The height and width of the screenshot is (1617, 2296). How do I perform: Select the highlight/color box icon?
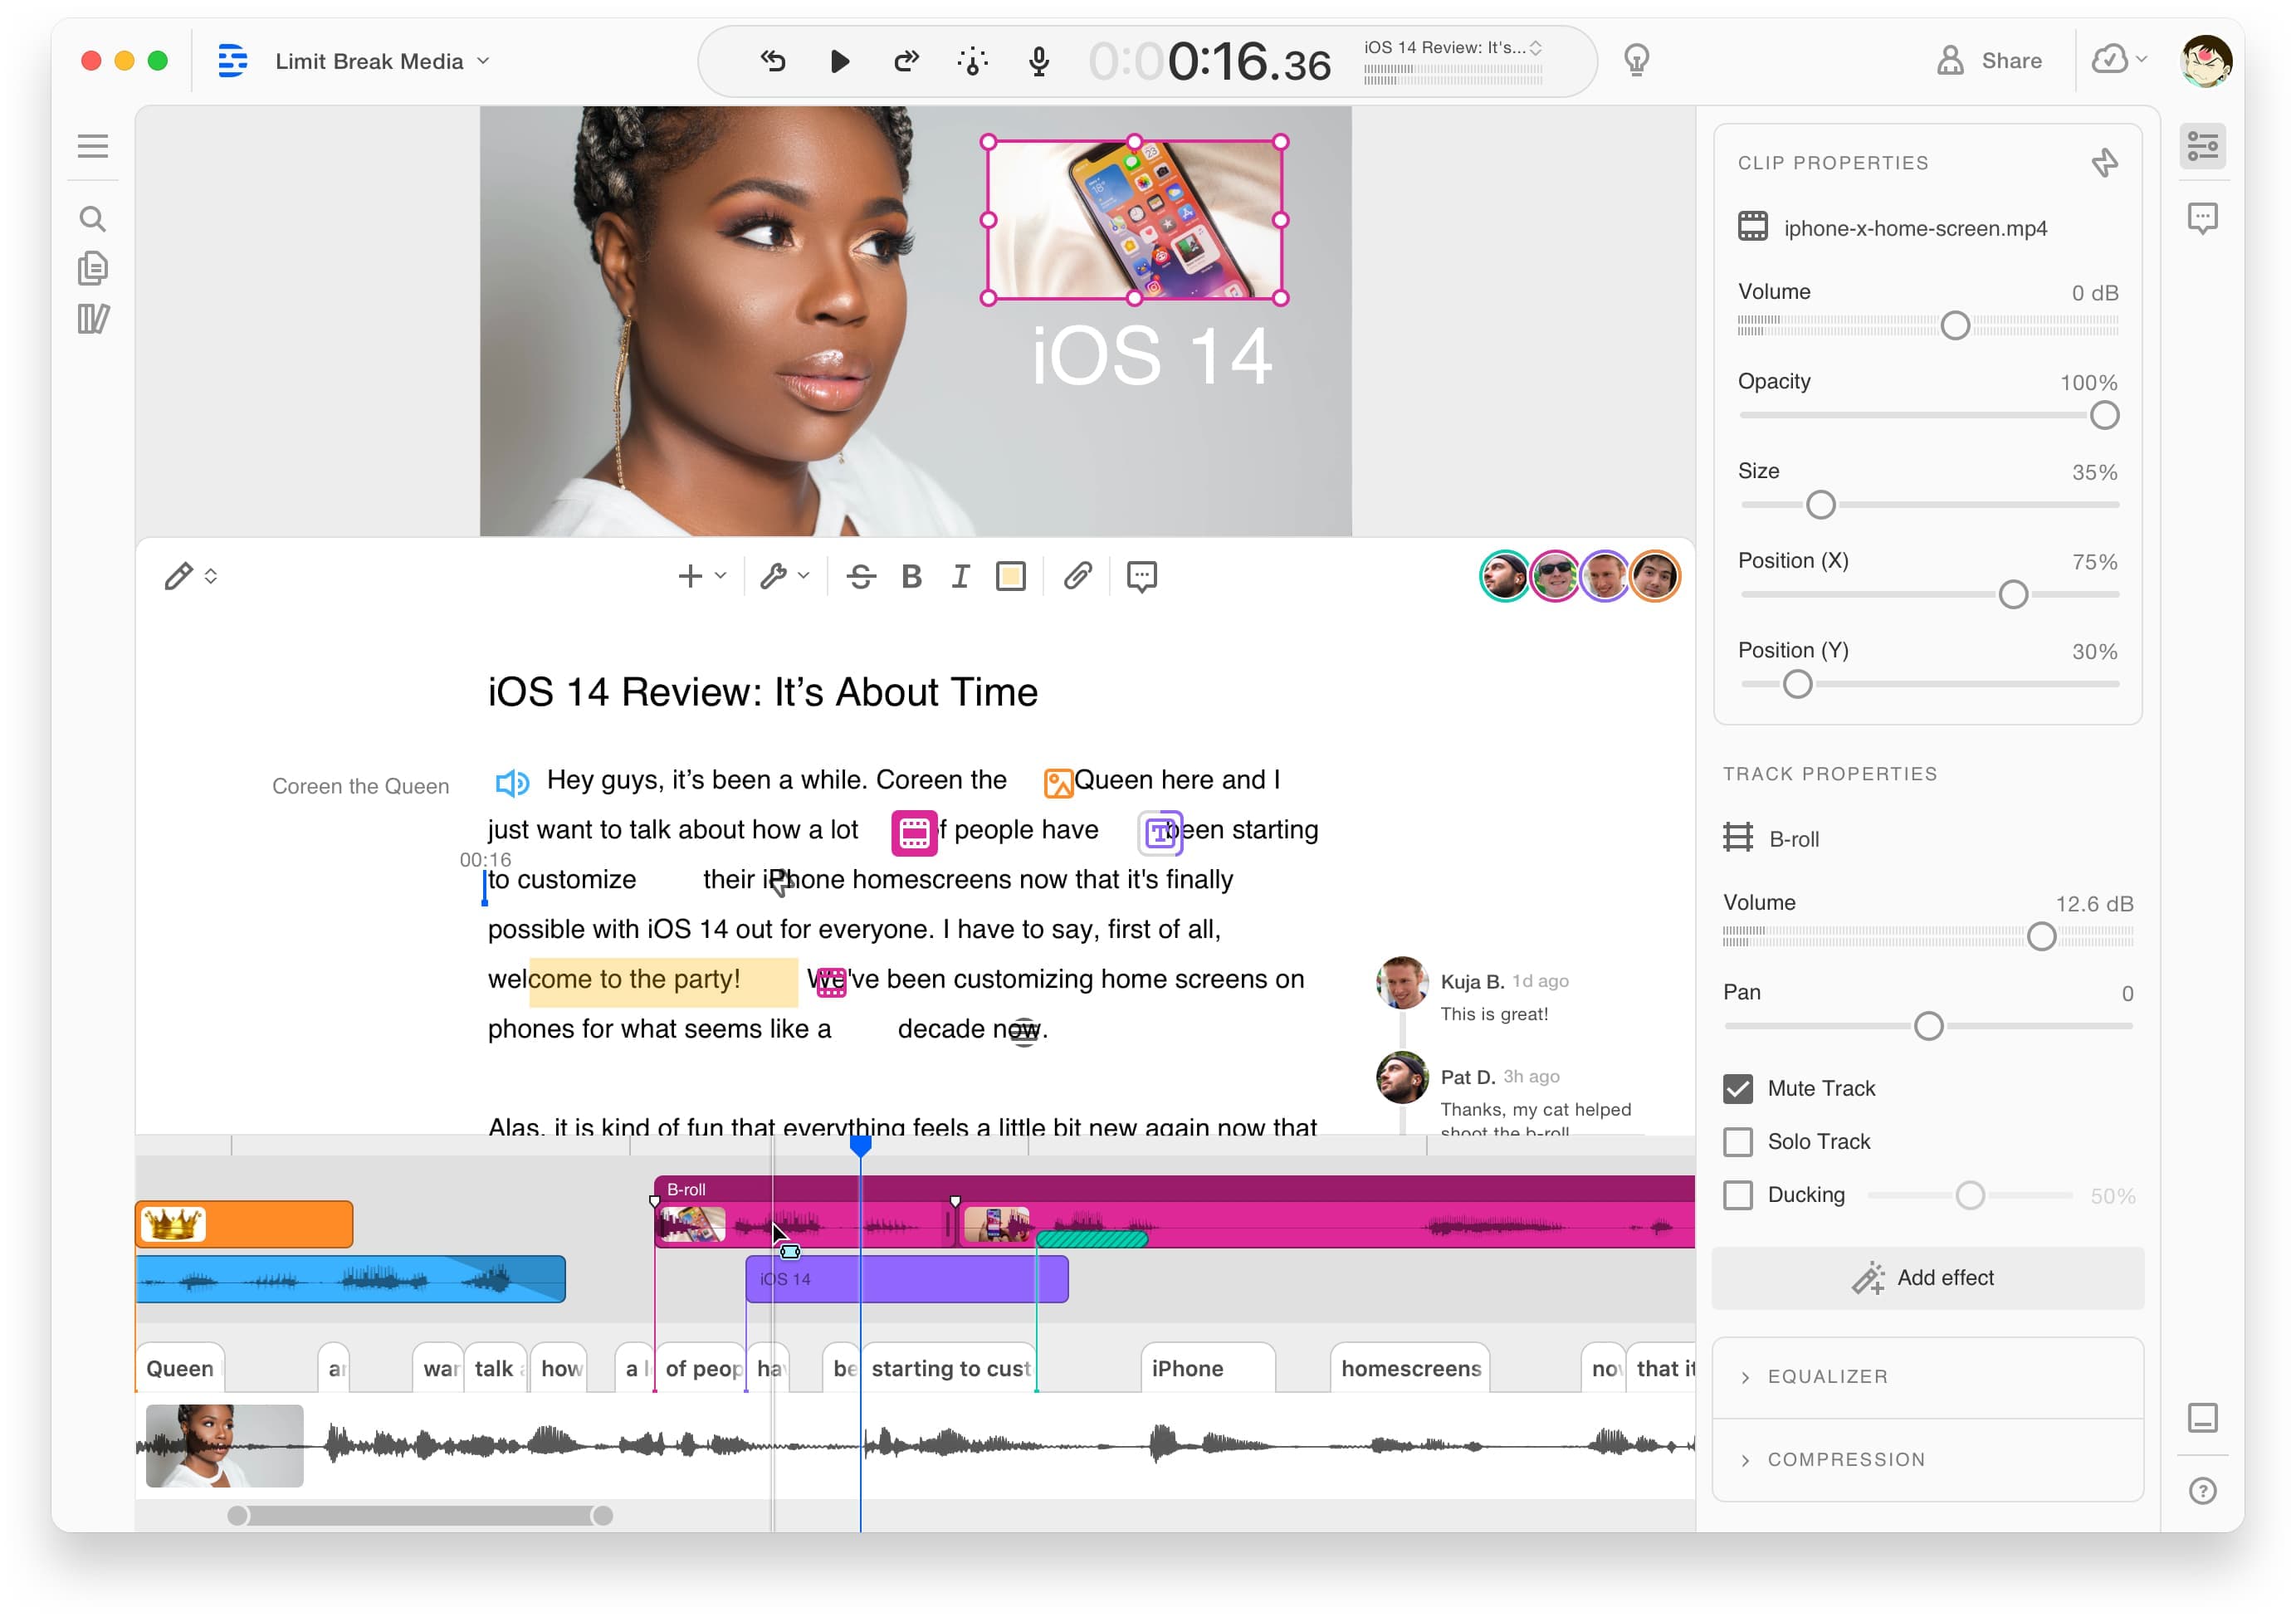pos(1014,576)
